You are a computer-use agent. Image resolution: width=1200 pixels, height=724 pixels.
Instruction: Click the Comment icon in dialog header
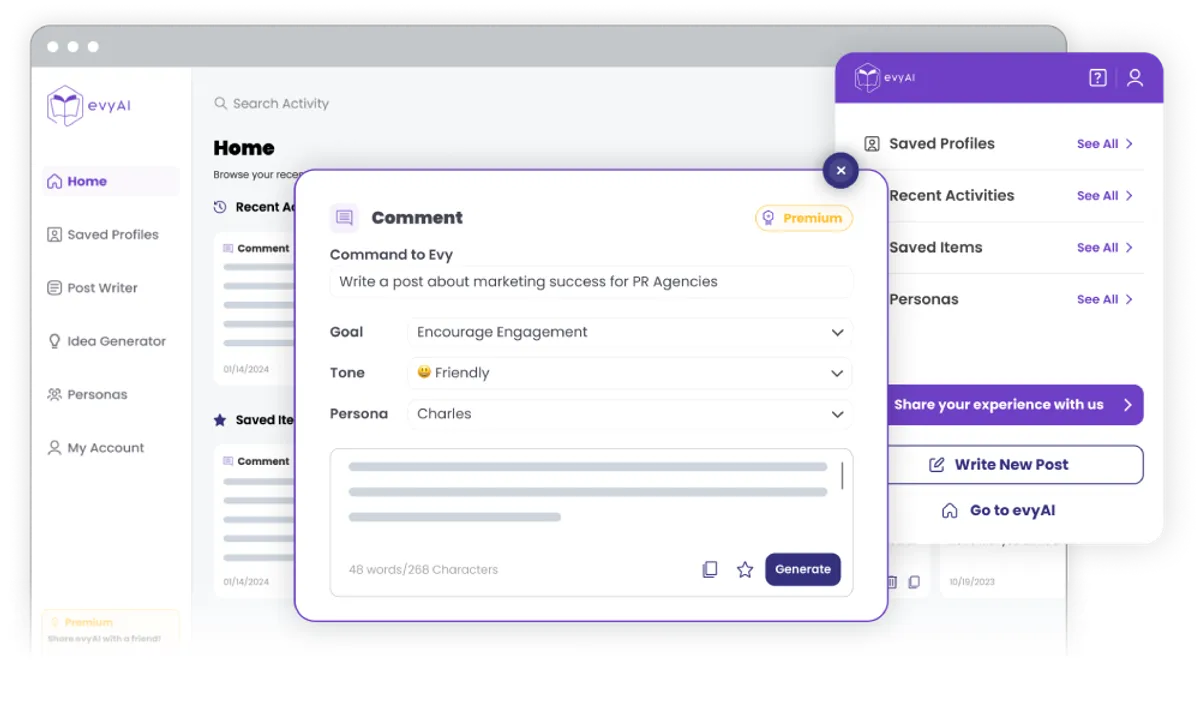click(344, 218)
